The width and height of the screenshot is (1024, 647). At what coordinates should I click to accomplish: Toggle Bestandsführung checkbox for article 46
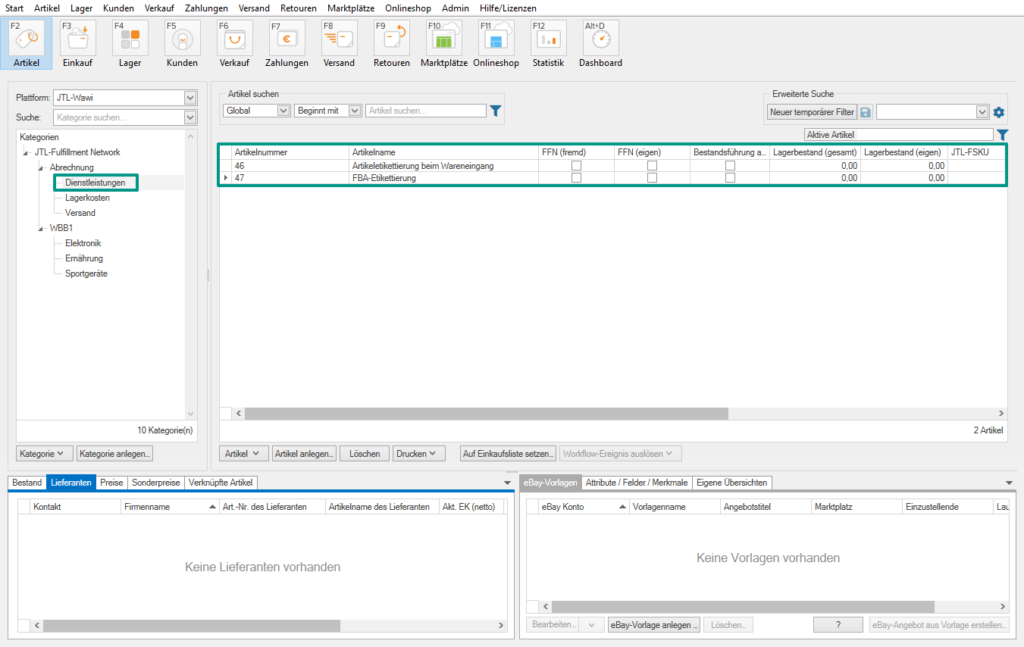pos(730,165)
